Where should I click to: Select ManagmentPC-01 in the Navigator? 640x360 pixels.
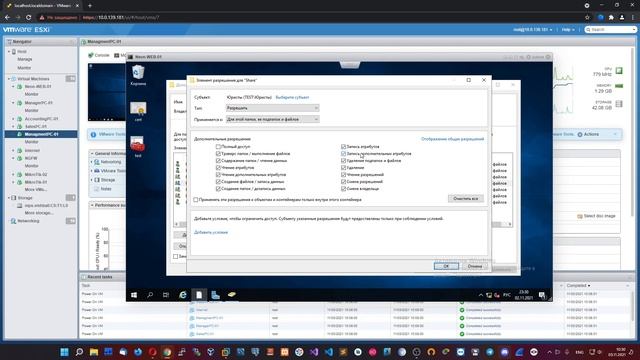(41, 134)
